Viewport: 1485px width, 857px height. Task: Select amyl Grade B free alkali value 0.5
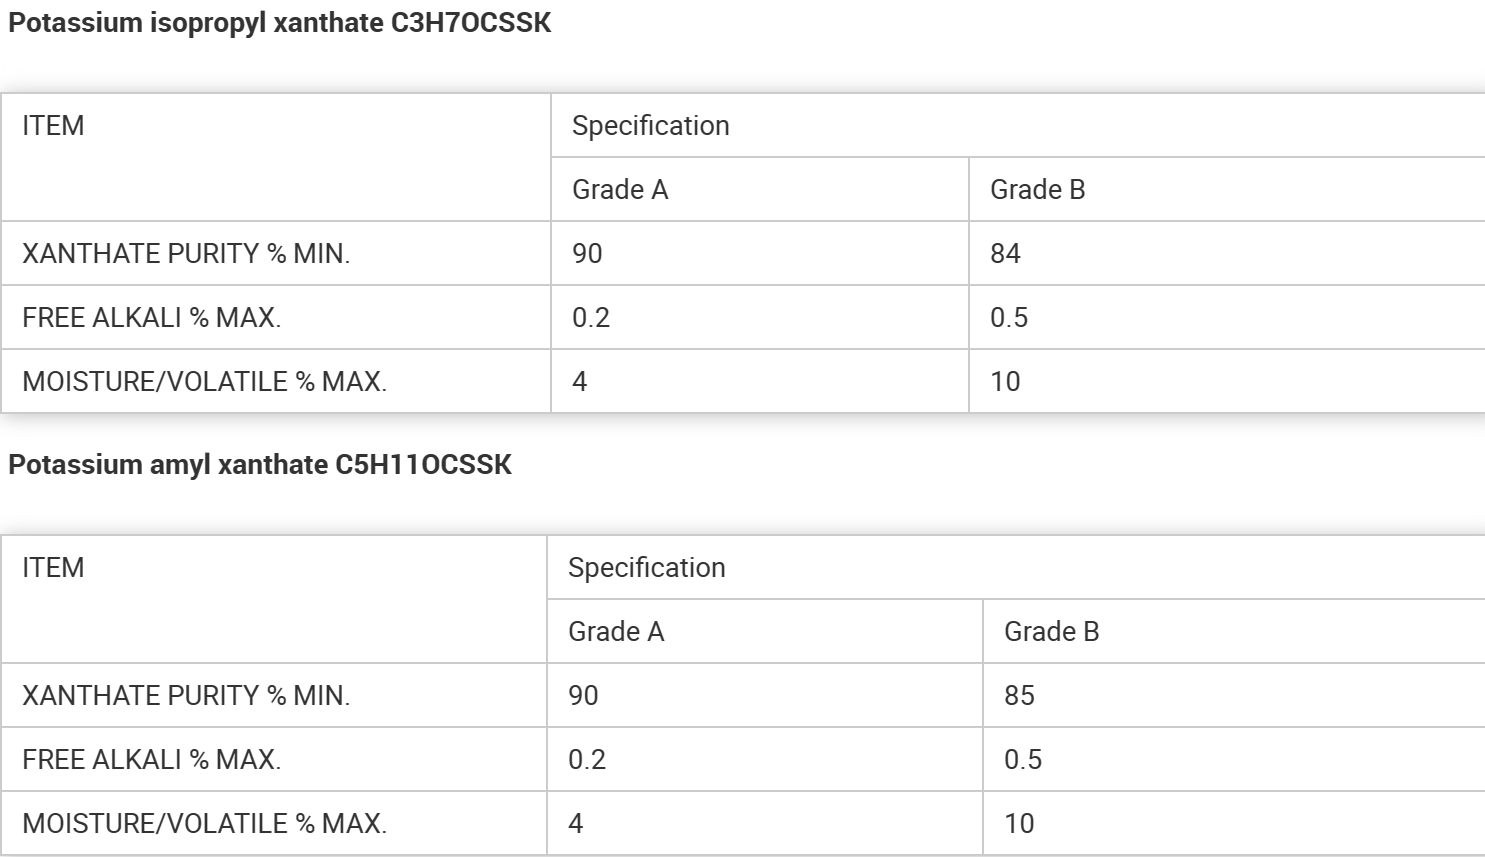(x=1022, y=760)
